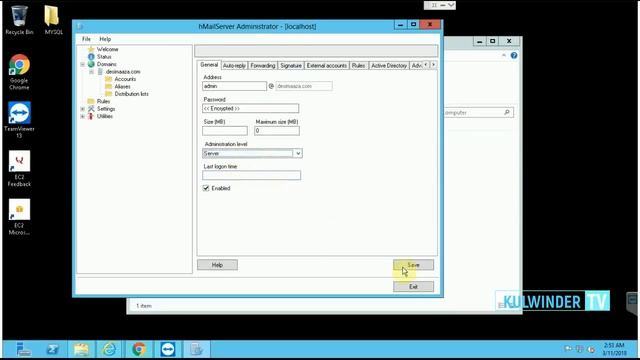Select the Rules folder icon in tree

pos(91,101)
